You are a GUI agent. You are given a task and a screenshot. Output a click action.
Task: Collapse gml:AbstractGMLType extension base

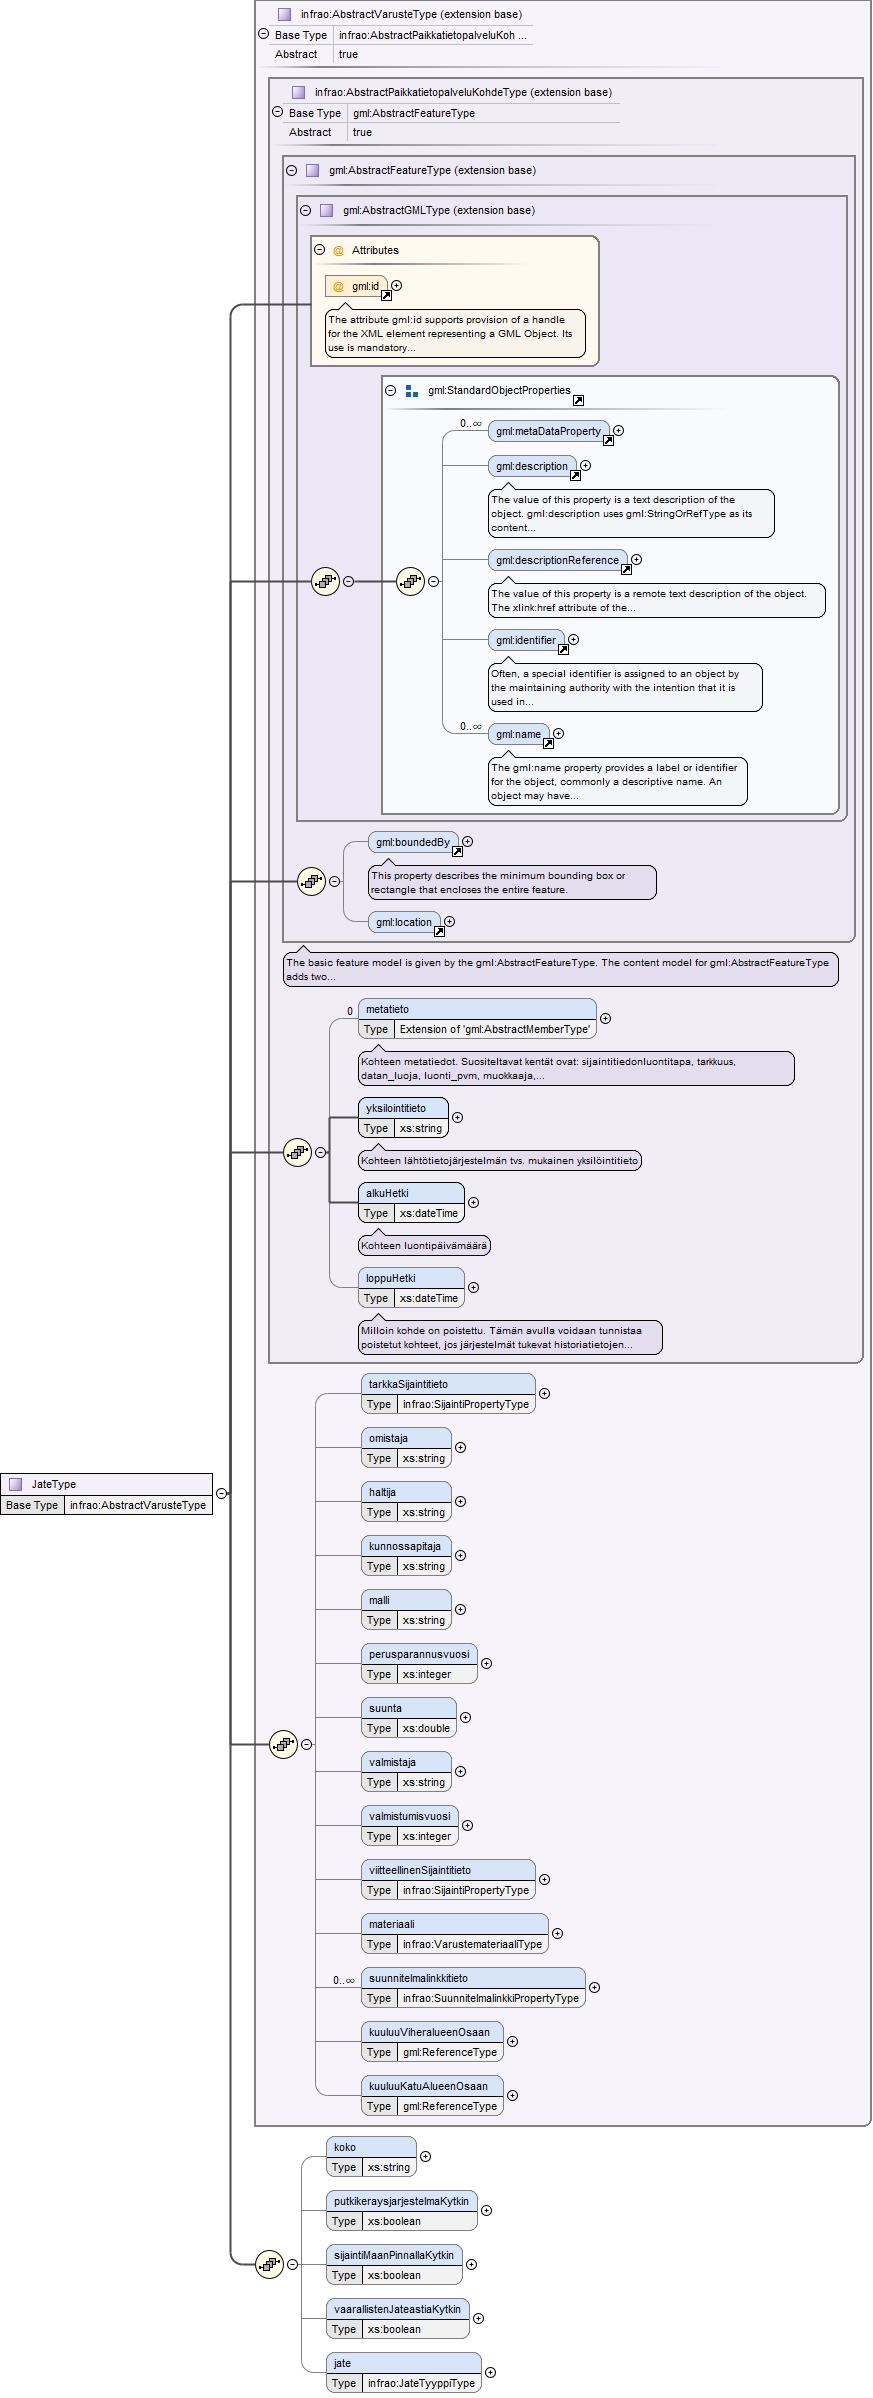coord(305,210)
